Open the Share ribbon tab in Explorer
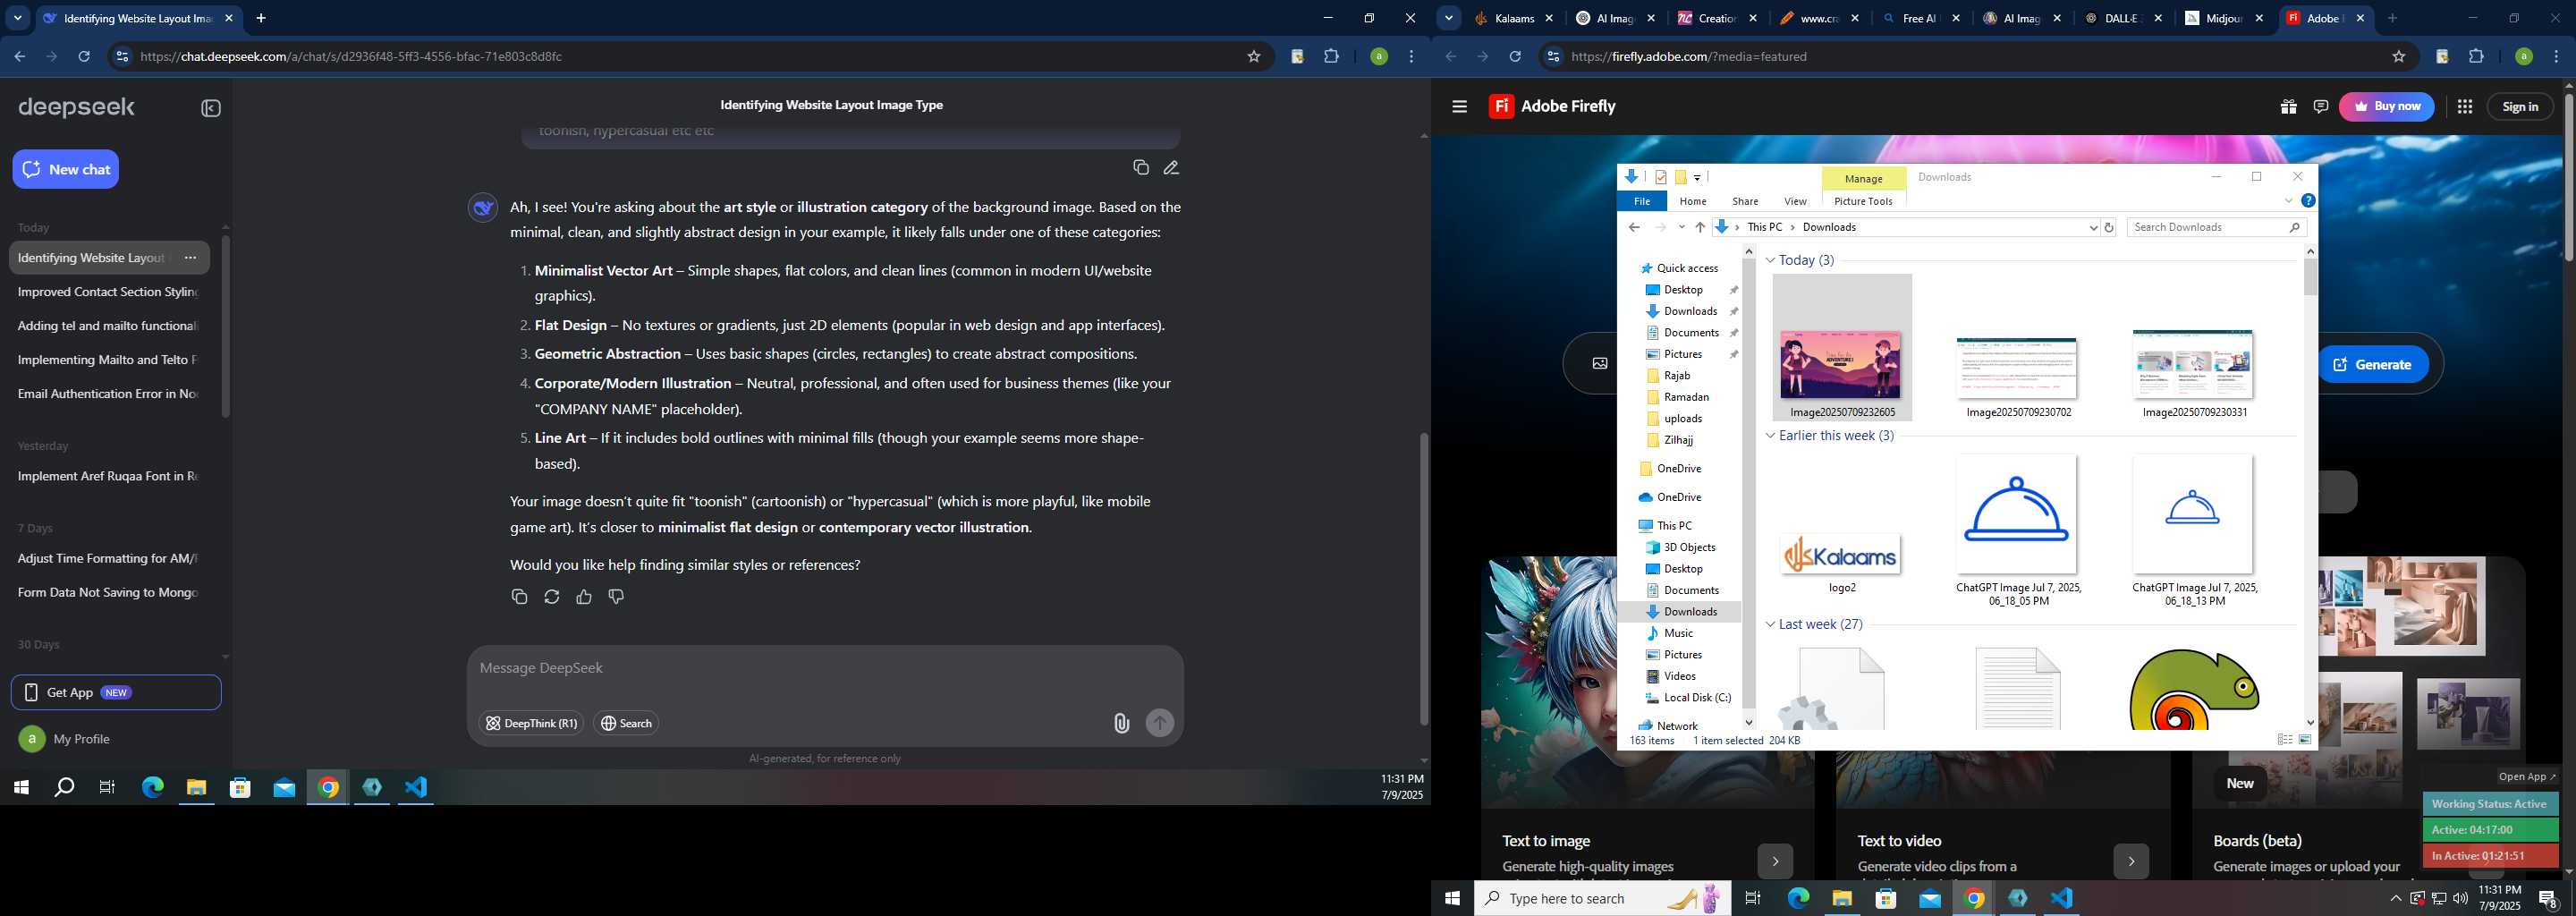This screenshot has width=2576, height=916. click(1745, 201)
